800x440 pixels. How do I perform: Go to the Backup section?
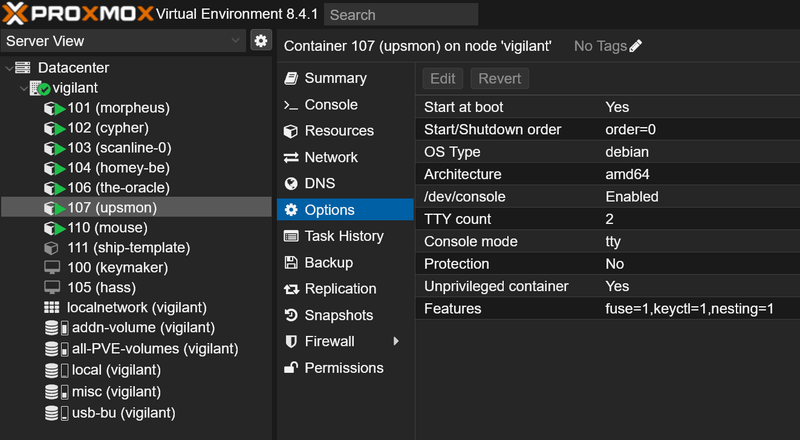pyautogui.click(x=328, y=262)
